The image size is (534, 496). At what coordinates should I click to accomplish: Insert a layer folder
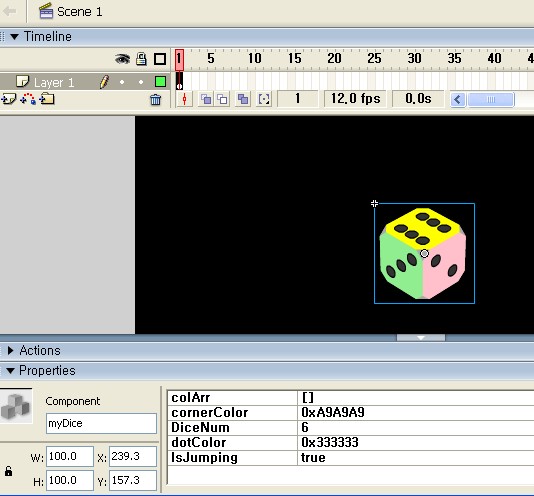47,99
